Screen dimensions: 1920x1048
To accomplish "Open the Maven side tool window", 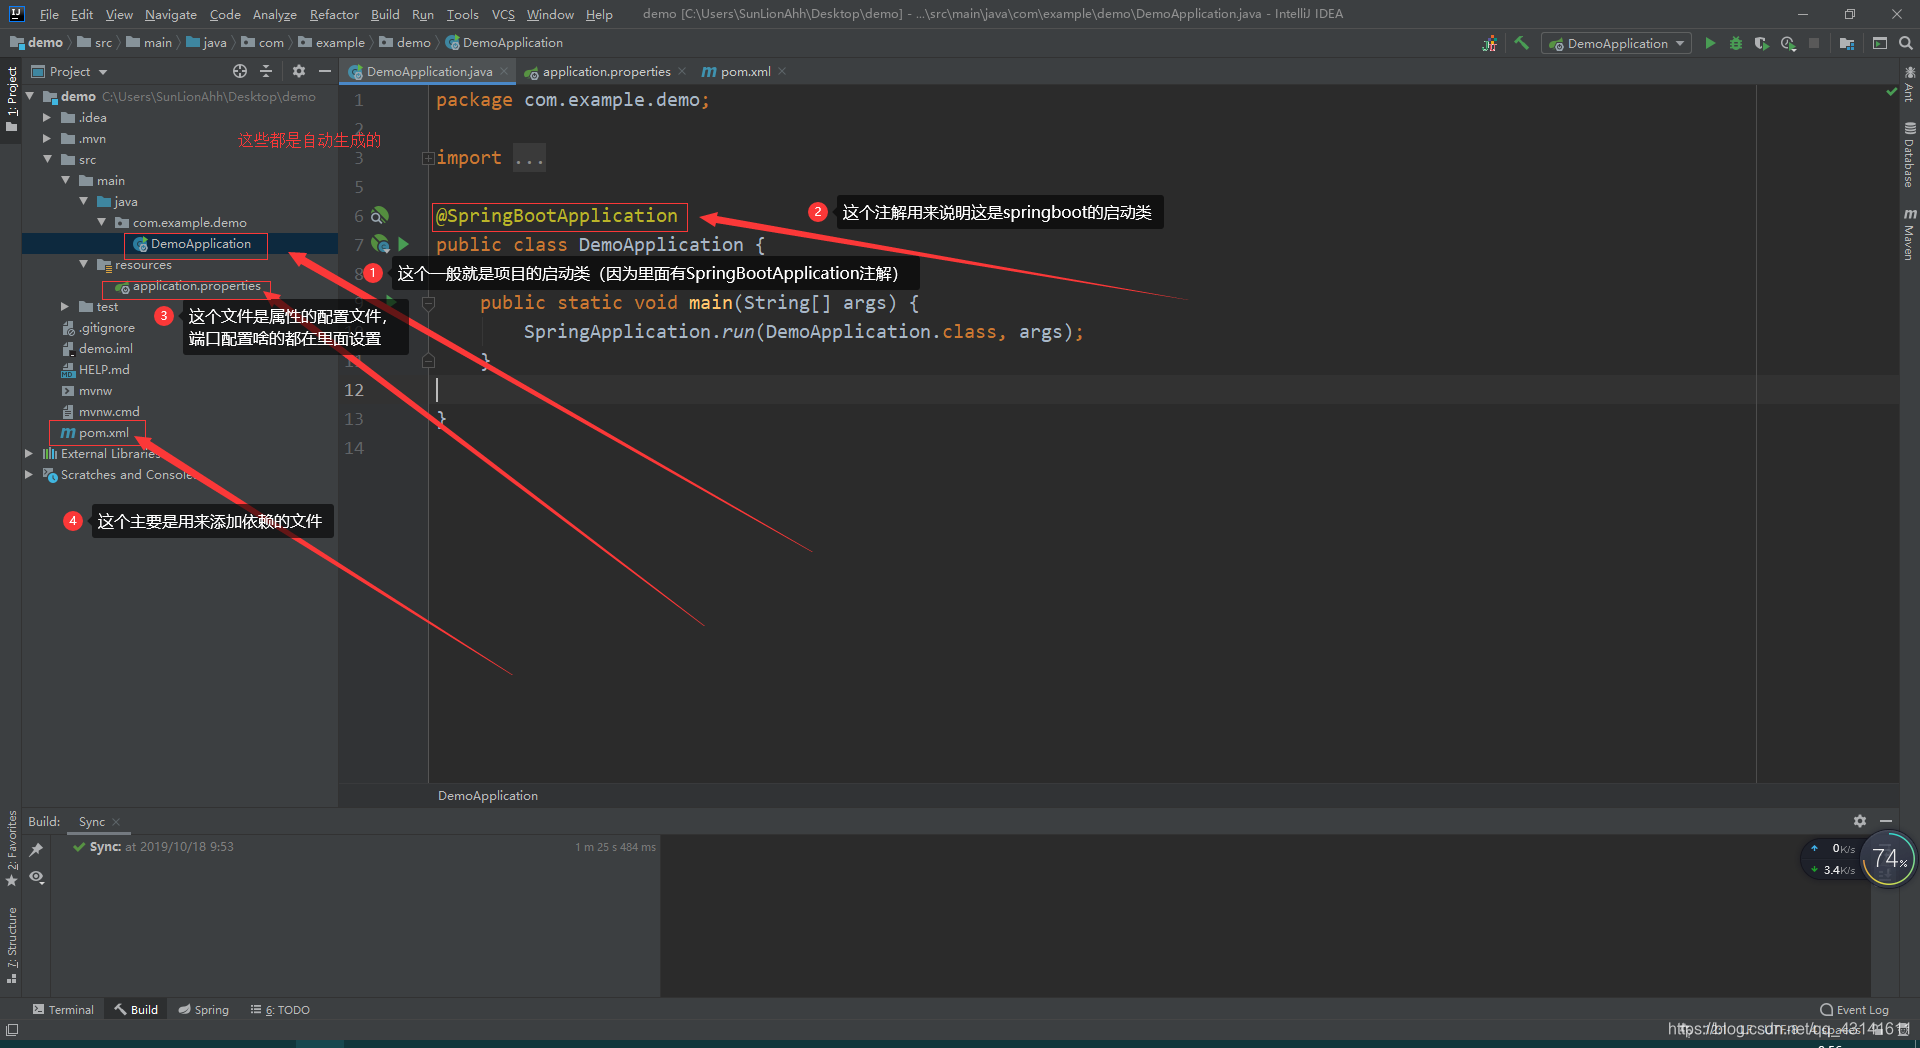I will pos(1909,234).
